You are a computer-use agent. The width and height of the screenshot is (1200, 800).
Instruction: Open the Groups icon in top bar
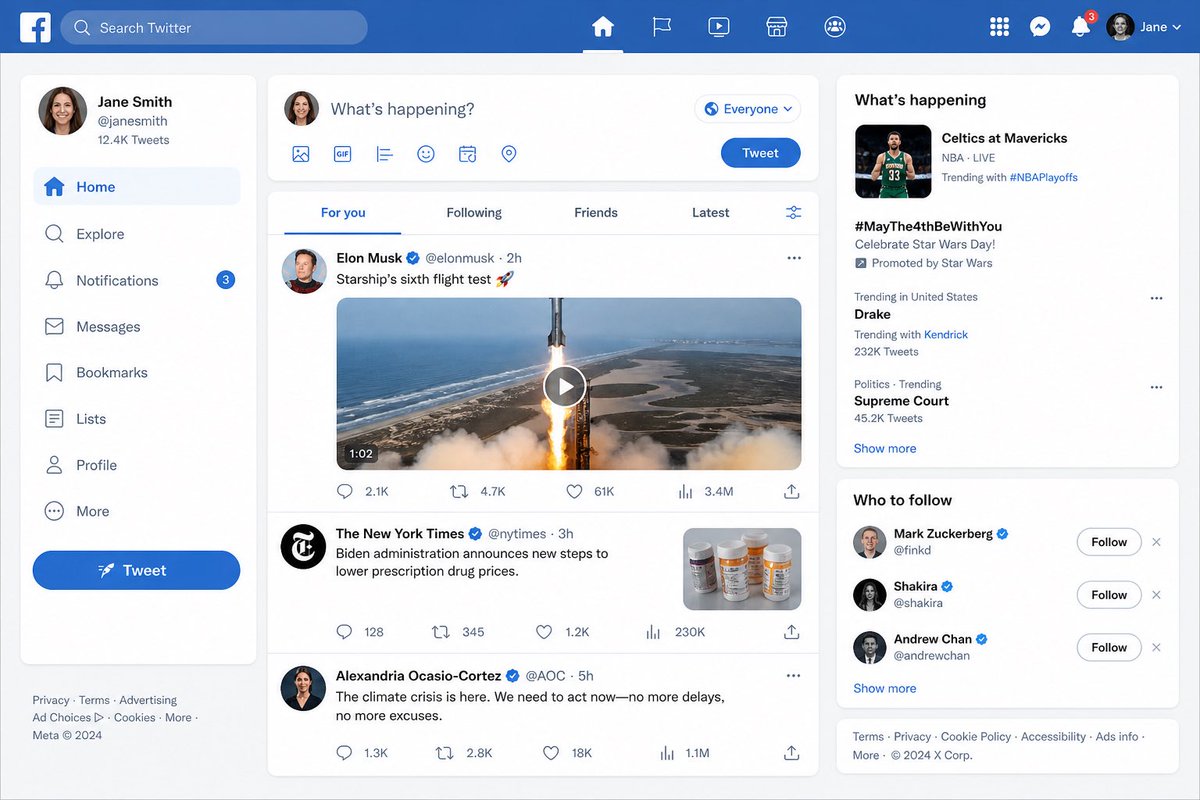(835, 27)
